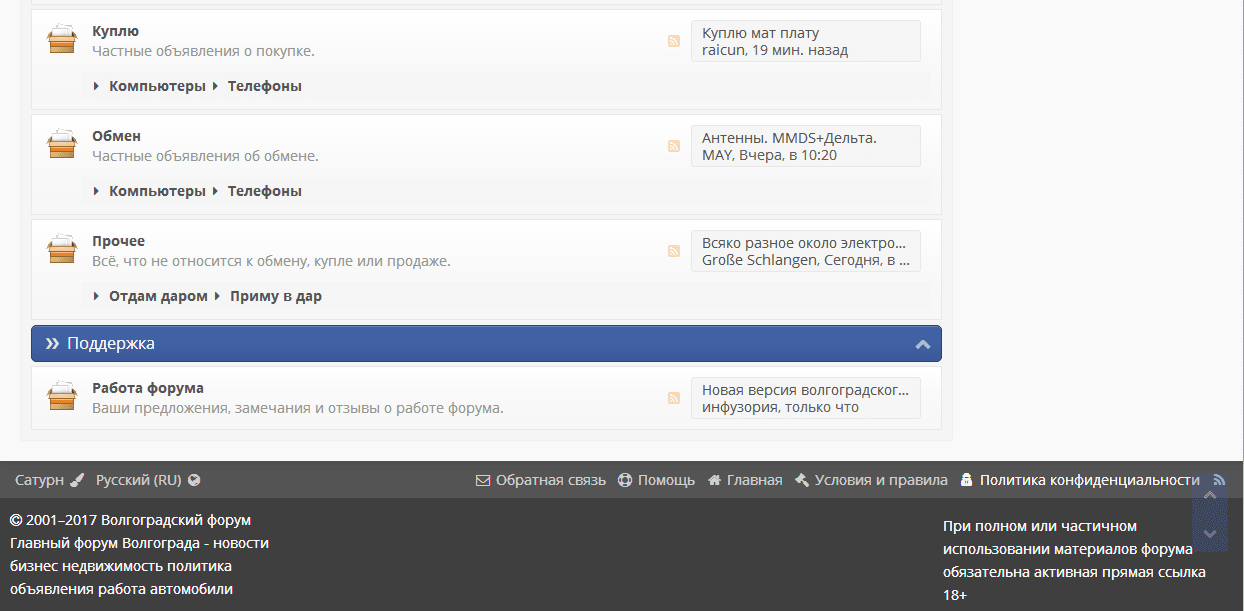Viewport: 1244px width, 611px height.
Task: Open Телефоны subforum under Куплю
Action: pos(265,86)
